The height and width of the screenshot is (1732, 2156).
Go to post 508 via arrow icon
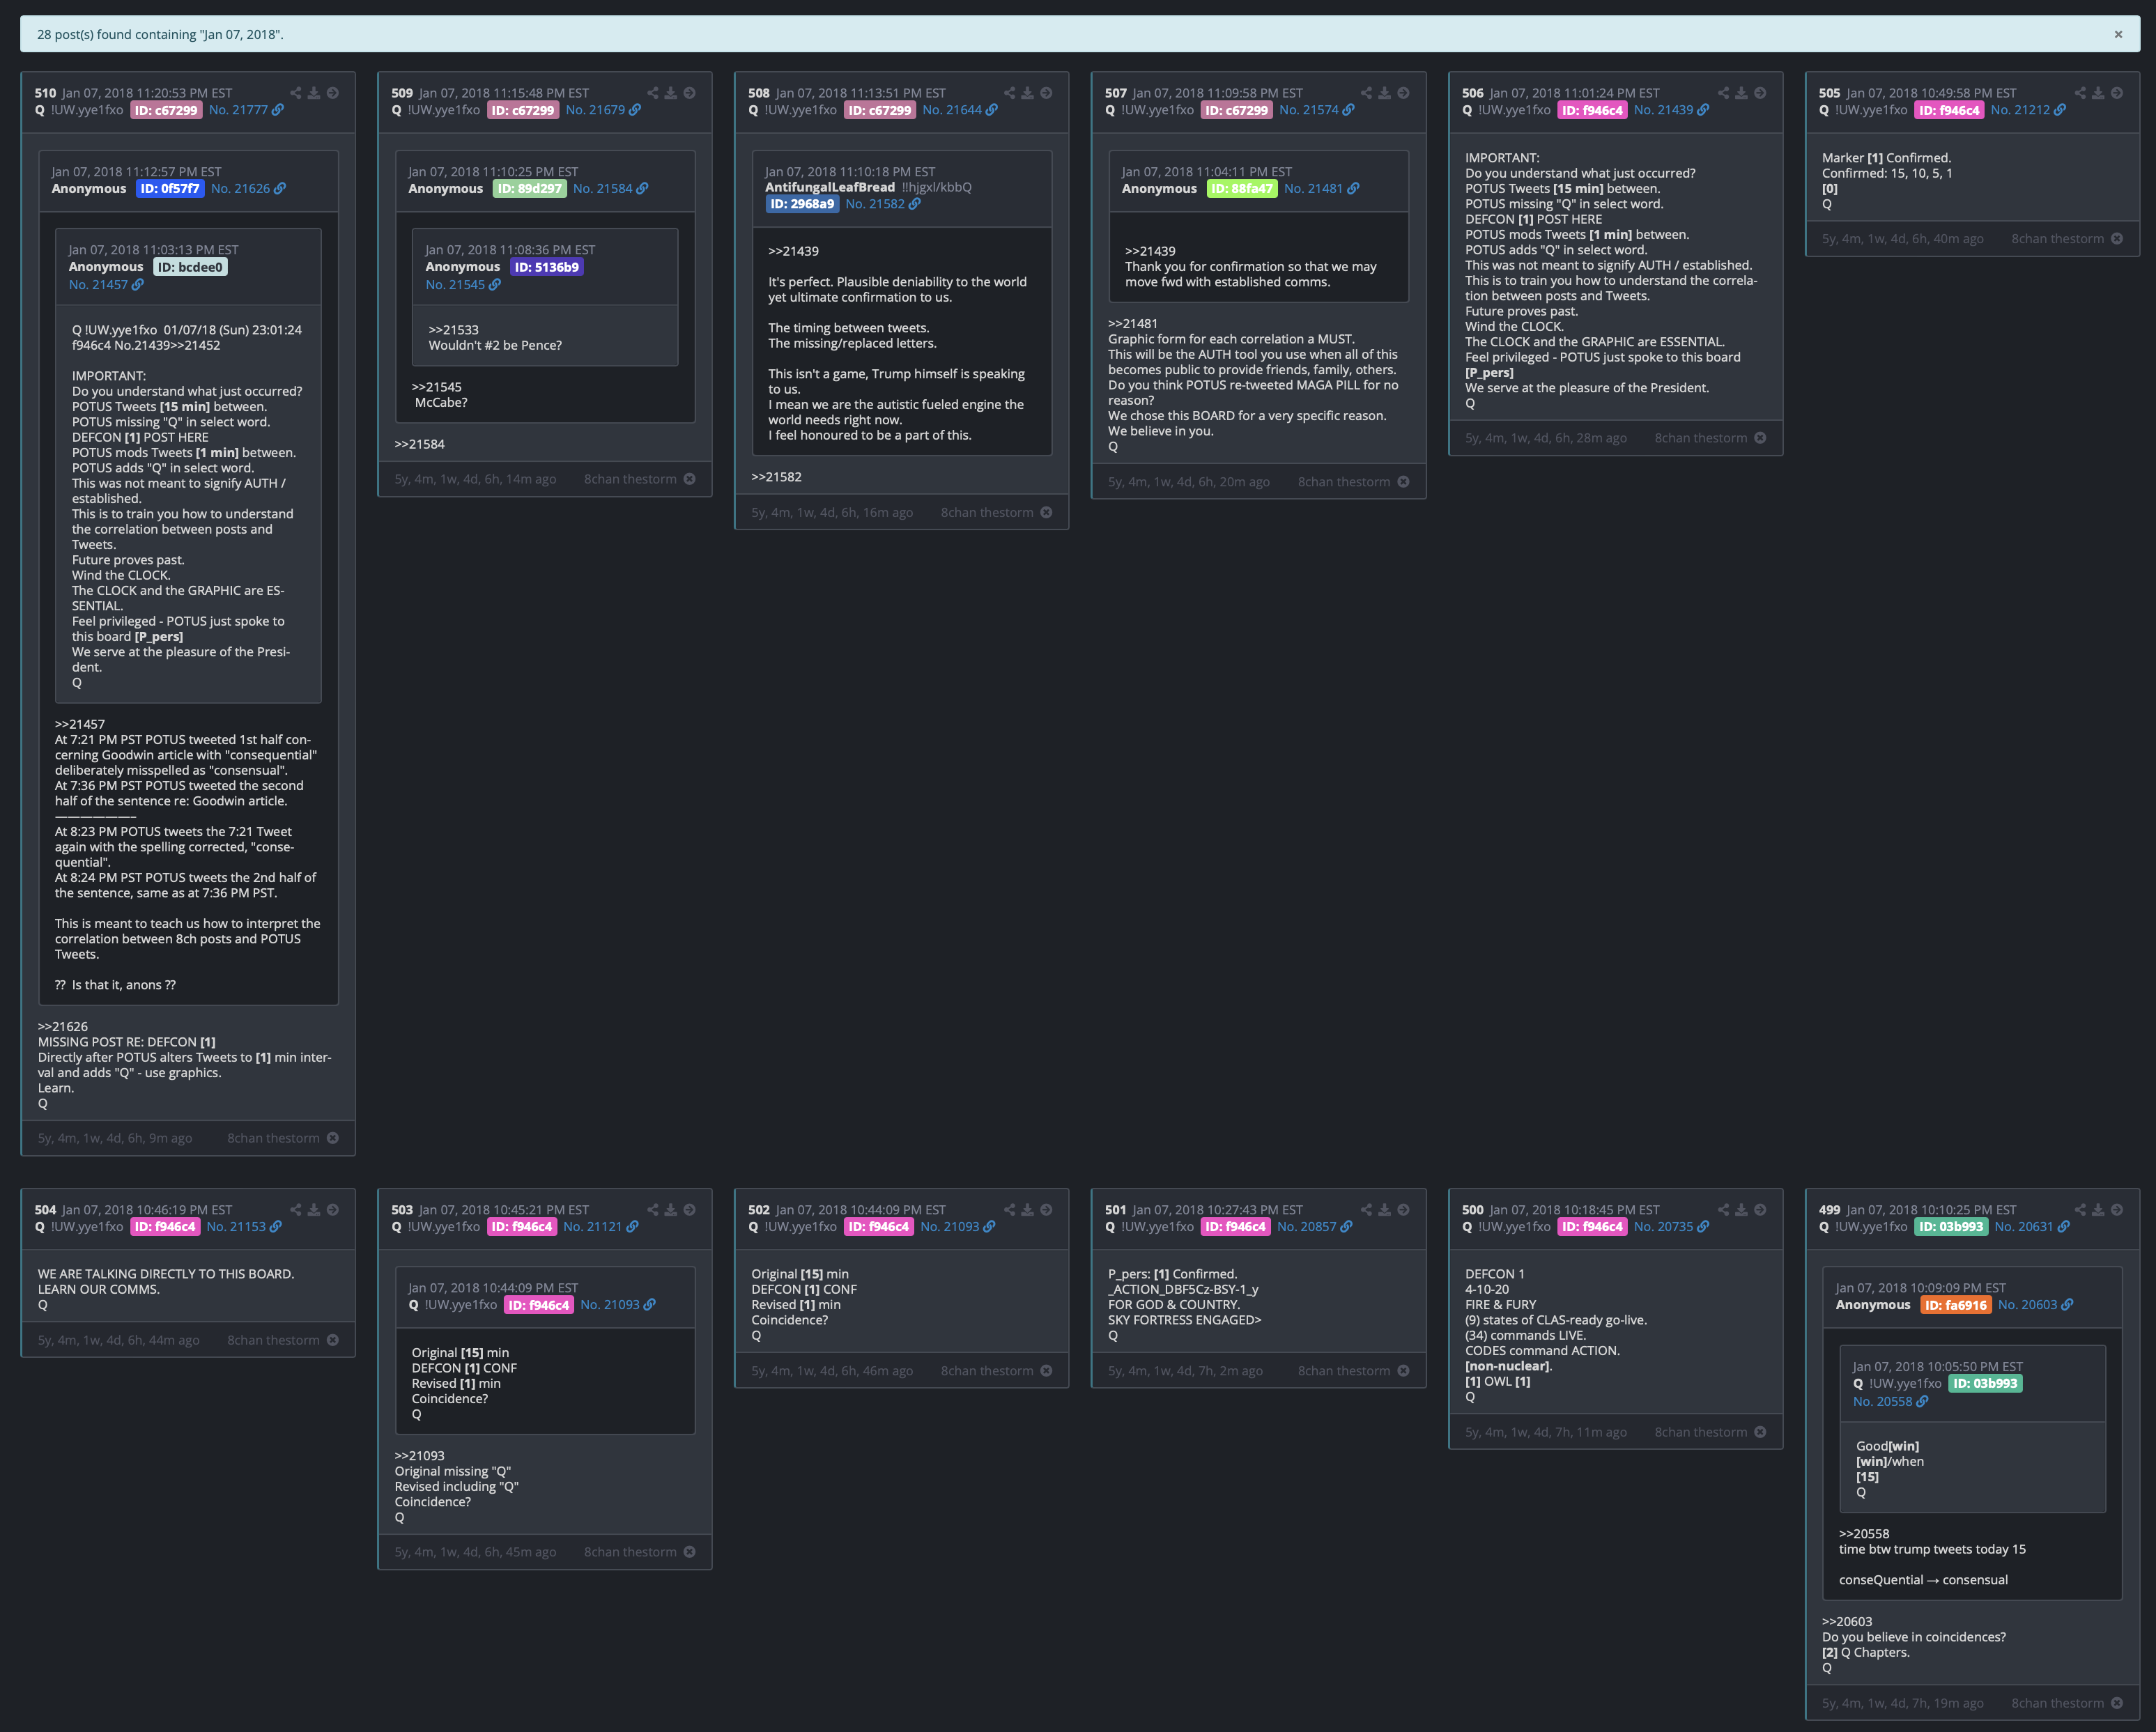click(1046, 93)
